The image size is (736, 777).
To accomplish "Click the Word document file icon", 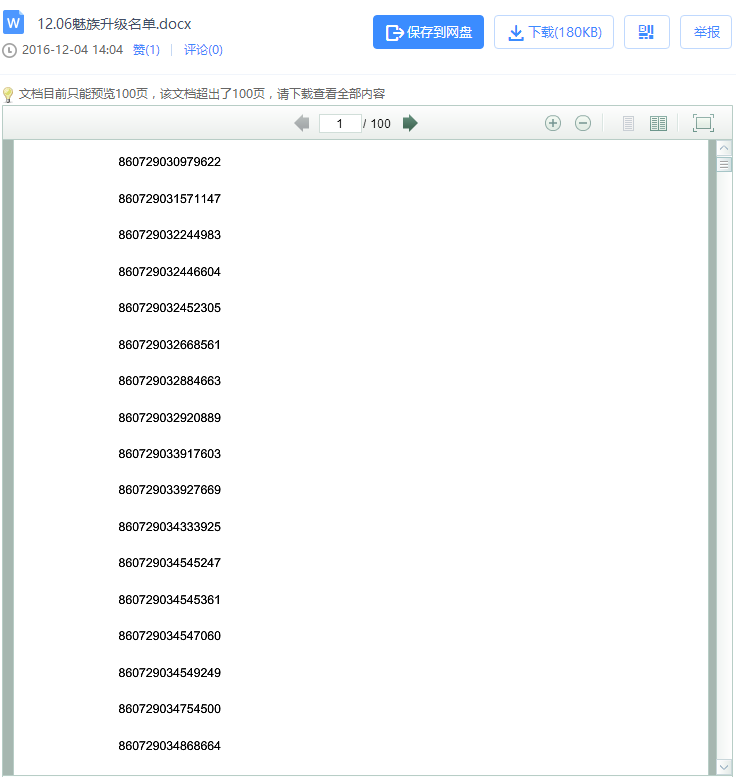I will (x=13, y=22).
